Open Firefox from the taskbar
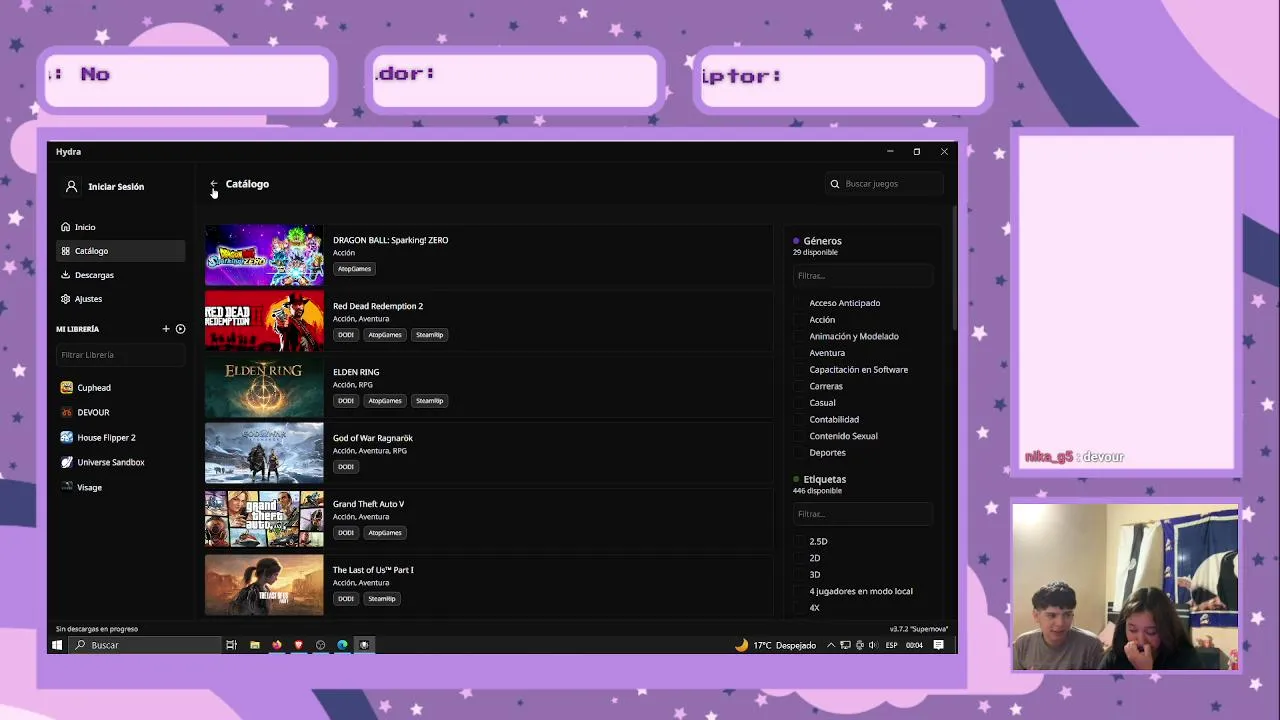 tap(277, 645)
